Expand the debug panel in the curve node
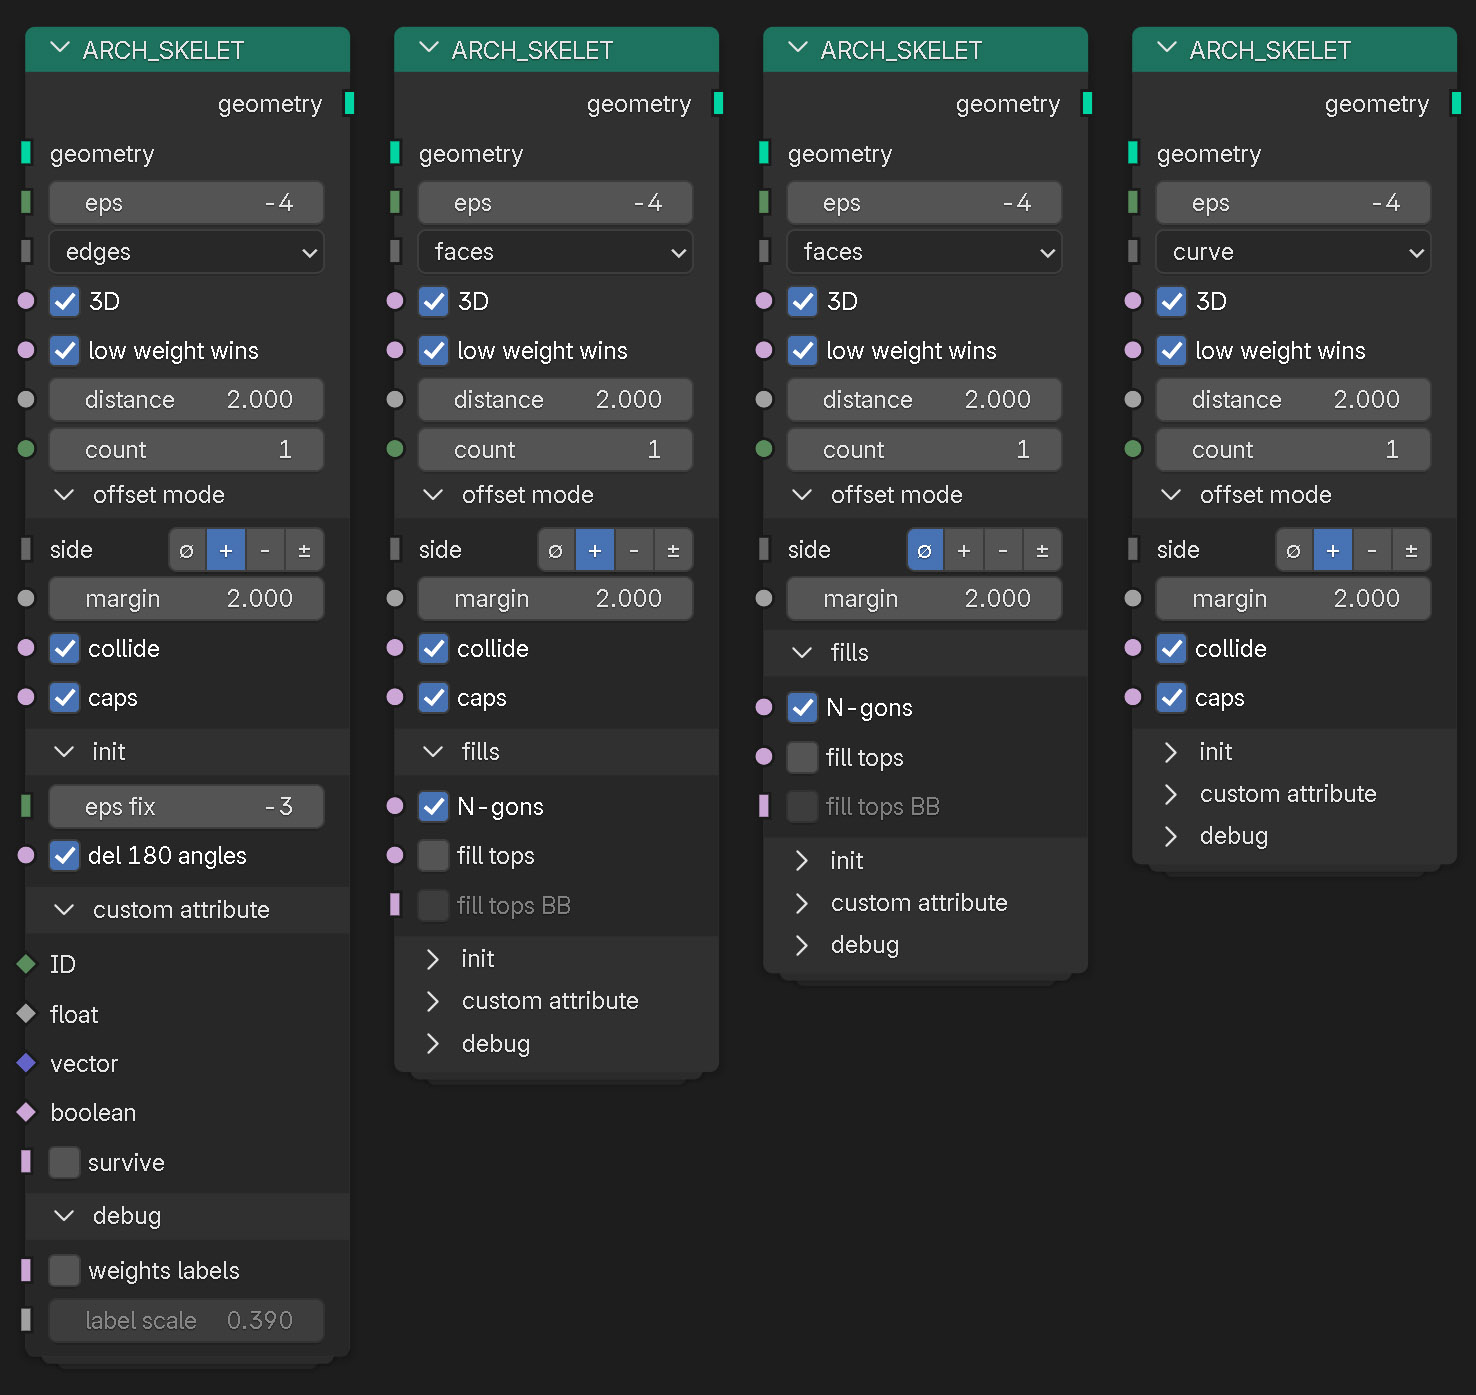The height and width of the screenshot is (1395, 1476). tap(1171, 836)
